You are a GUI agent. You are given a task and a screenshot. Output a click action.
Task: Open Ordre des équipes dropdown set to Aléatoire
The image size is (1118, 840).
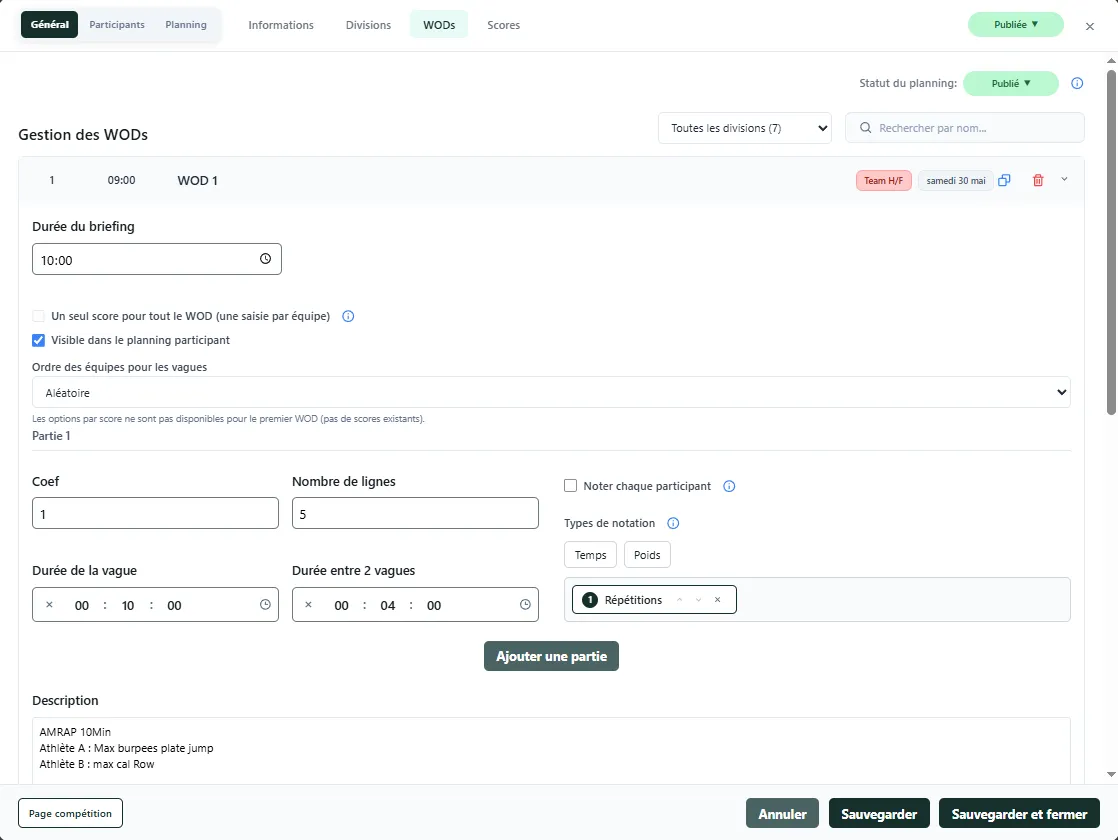point(551,393)
